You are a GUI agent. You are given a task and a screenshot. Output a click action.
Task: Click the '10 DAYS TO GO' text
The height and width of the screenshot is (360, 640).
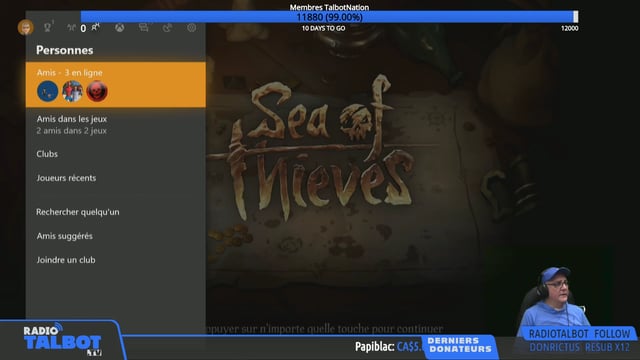coord(323,29)
